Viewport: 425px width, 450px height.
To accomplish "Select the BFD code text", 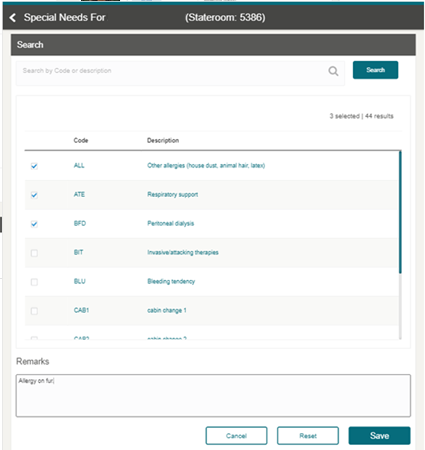I will click(80, 223).
